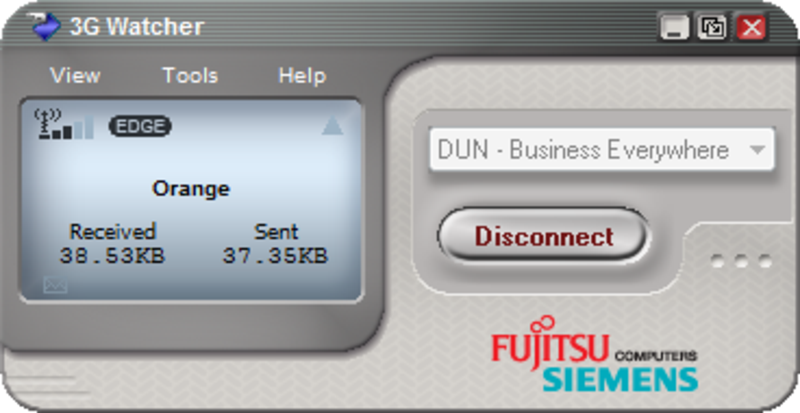
Task: Click the three dots indicator
Action: [741, 261]
